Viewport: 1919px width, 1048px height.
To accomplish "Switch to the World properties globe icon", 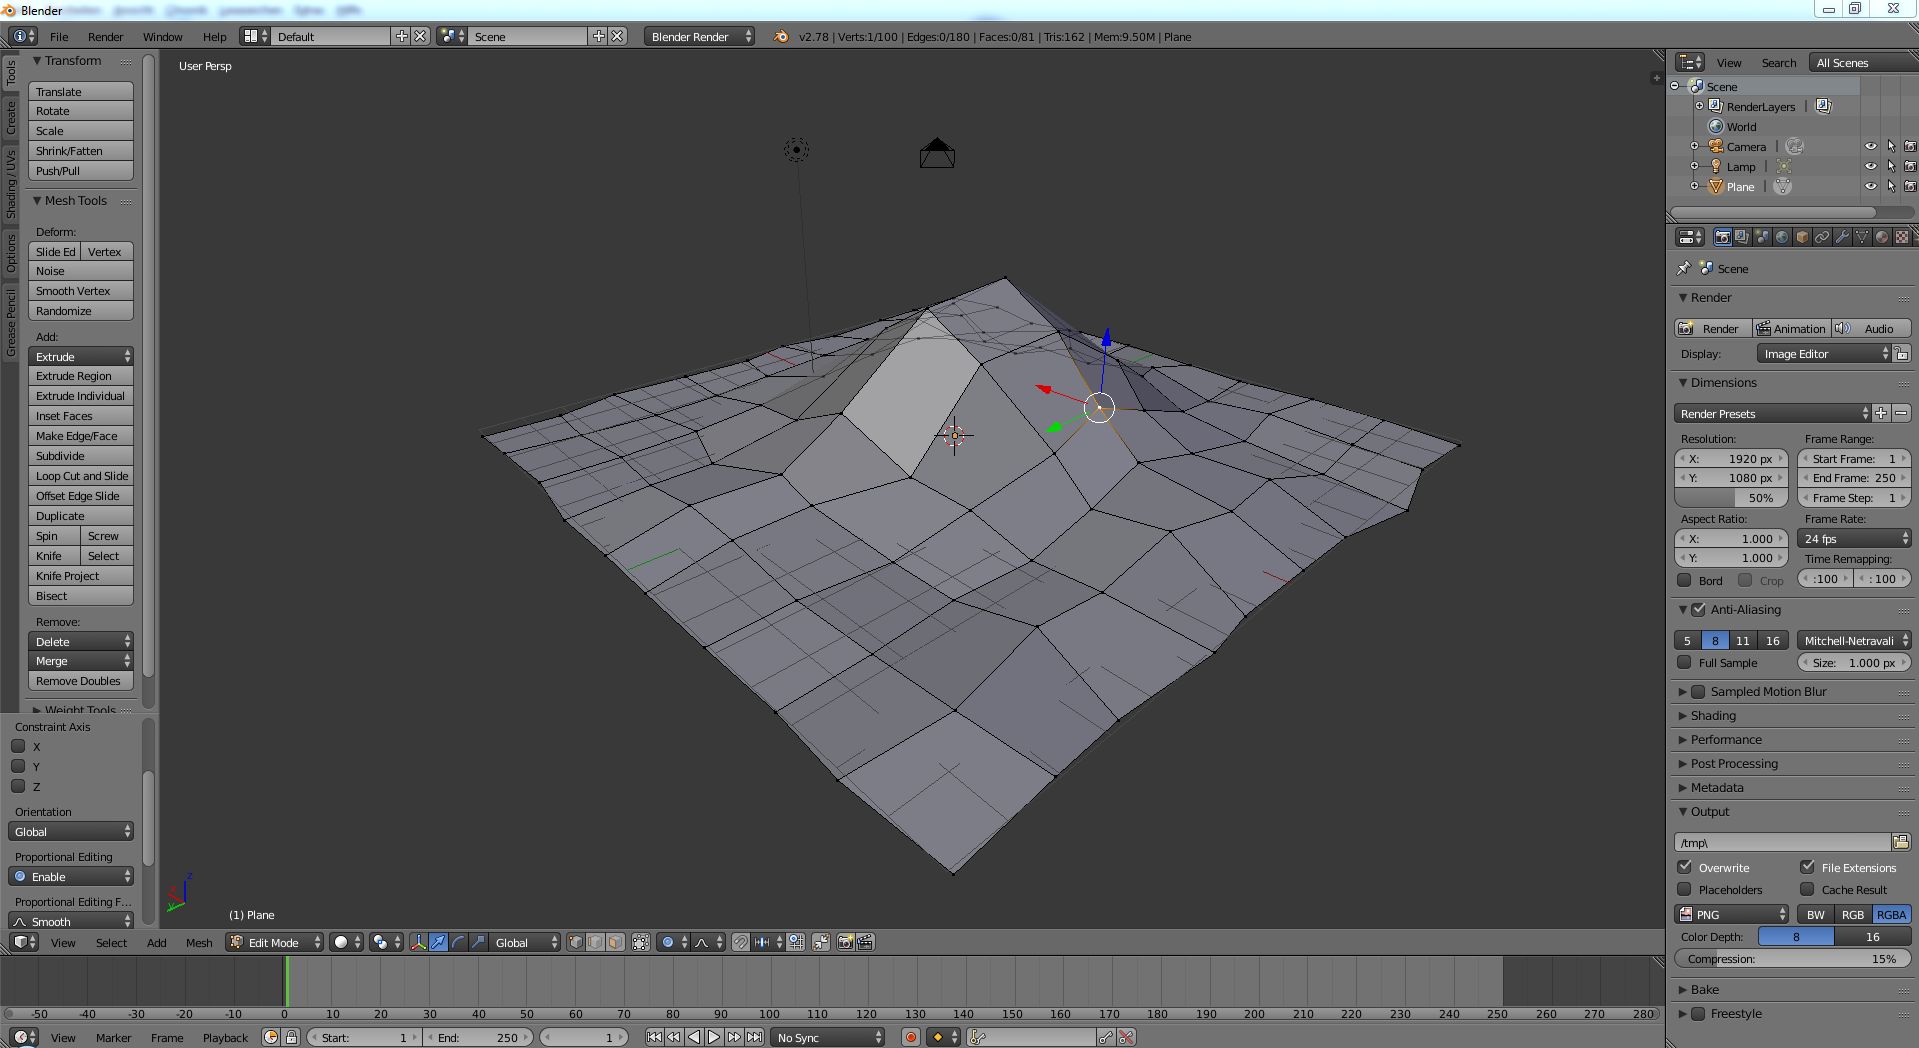I will (x=1782, y=237).
